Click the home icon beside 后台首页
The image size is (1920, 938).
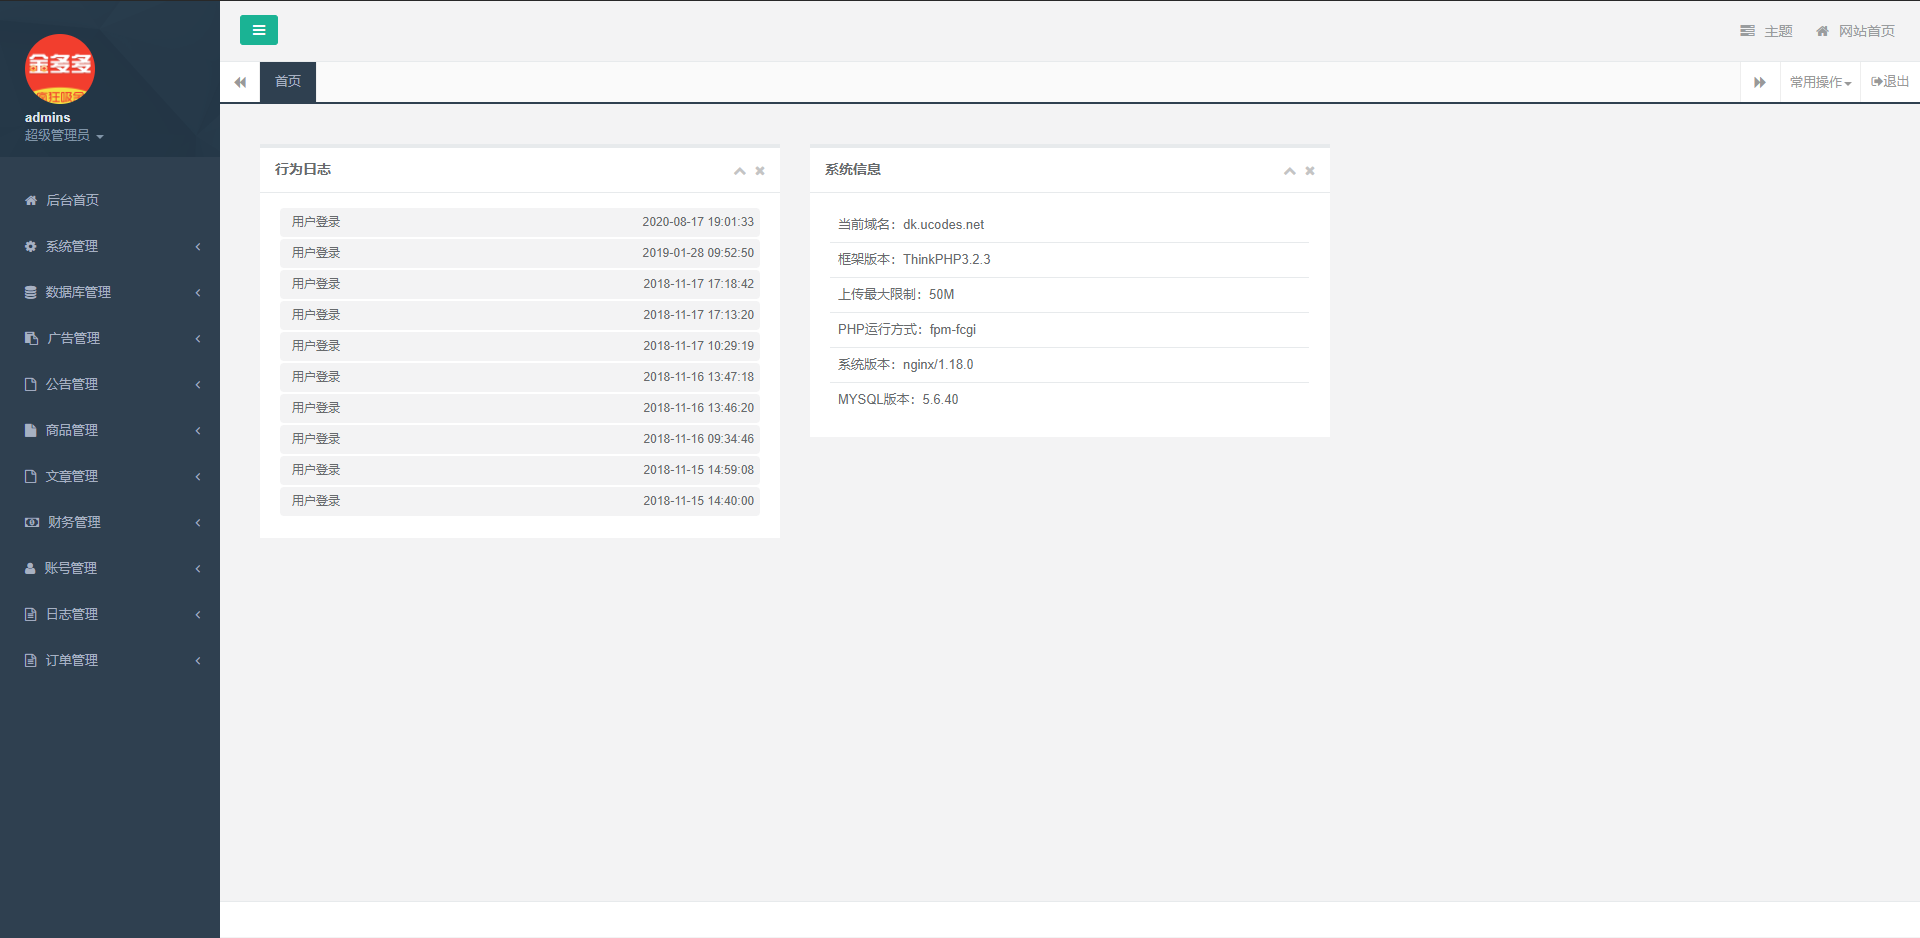[x=31, y=200]
